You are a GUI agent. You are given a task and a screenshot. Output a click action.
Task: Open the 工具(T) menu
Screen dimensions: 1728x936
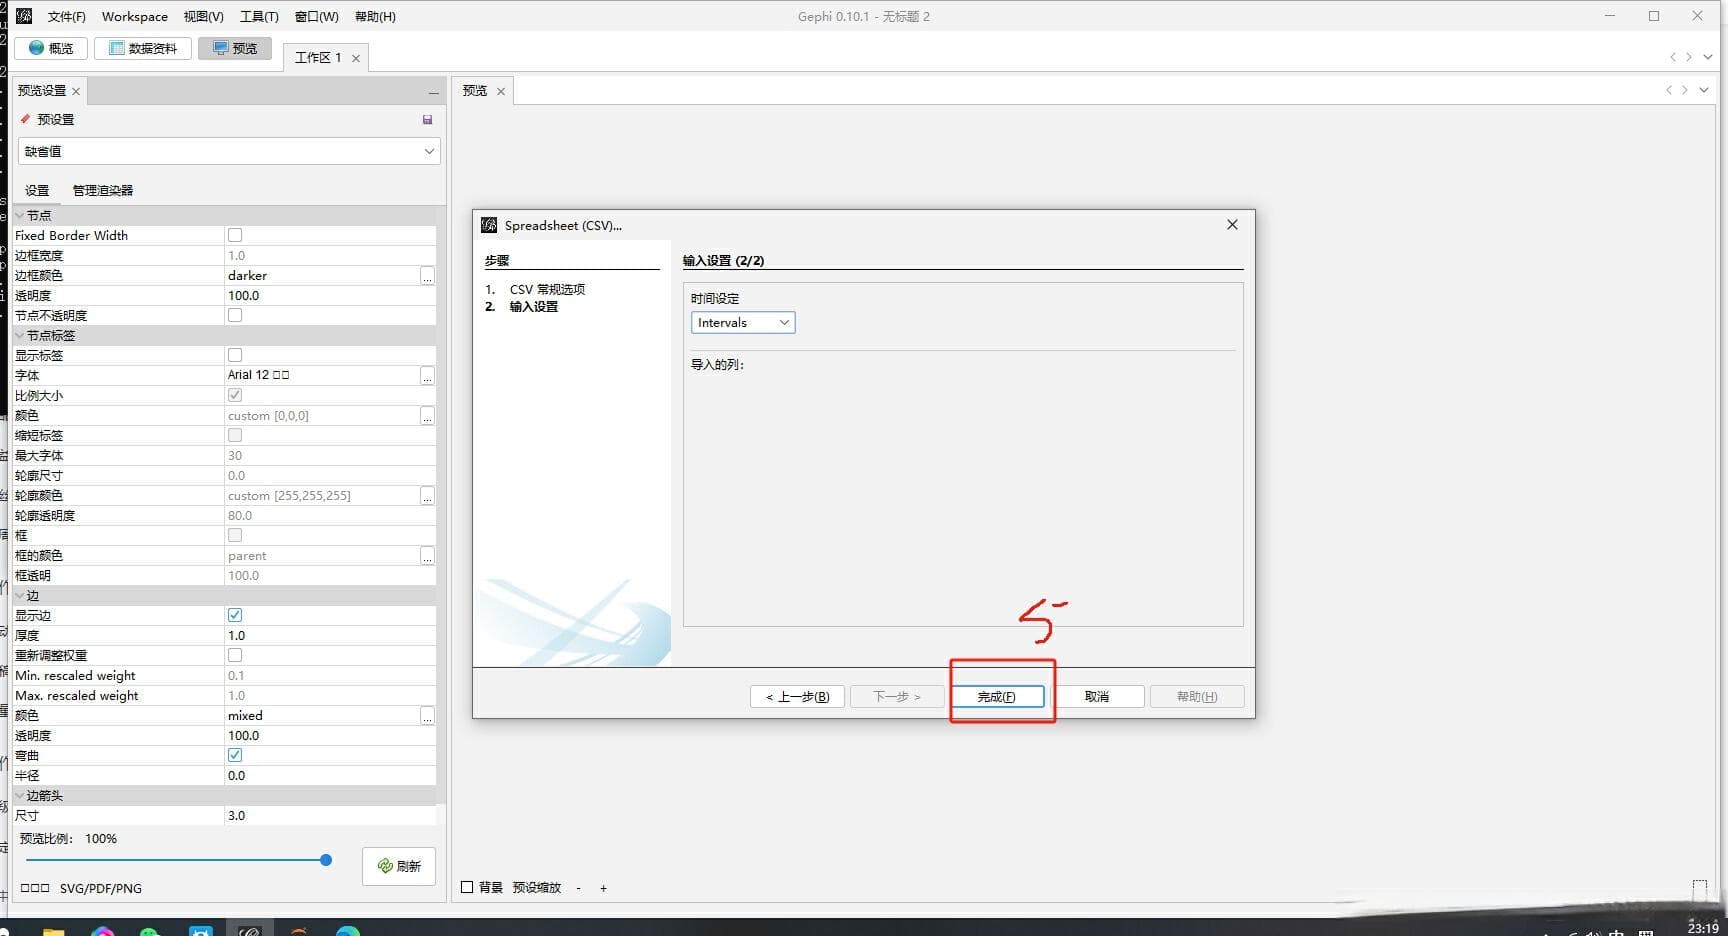(259, 16)
